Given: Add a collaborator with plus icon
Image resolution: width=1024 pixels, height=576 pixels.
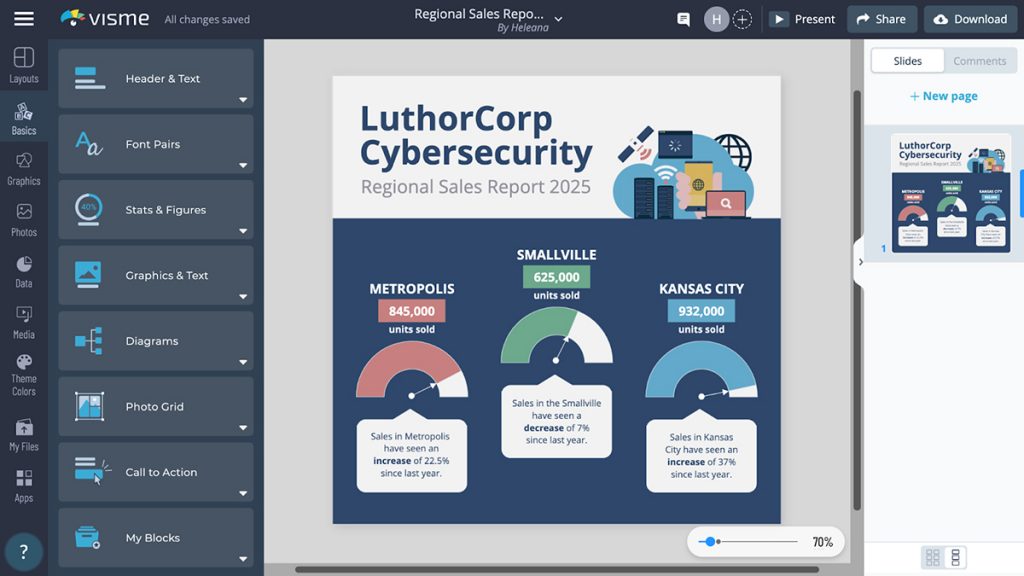Looking at the screenshot, I should pyautogui.click(x=742, y=19).
